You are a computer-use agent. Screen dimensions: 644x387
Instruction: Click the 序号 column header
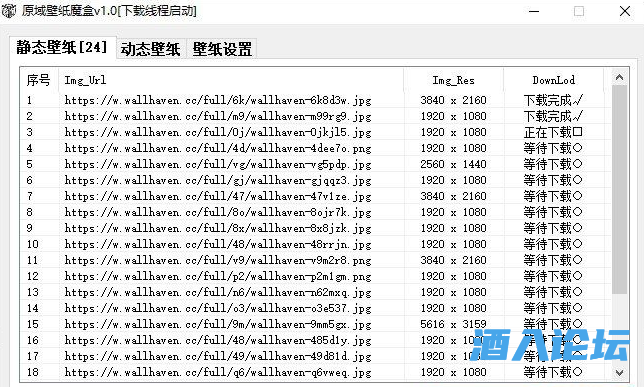pos(39,80)
